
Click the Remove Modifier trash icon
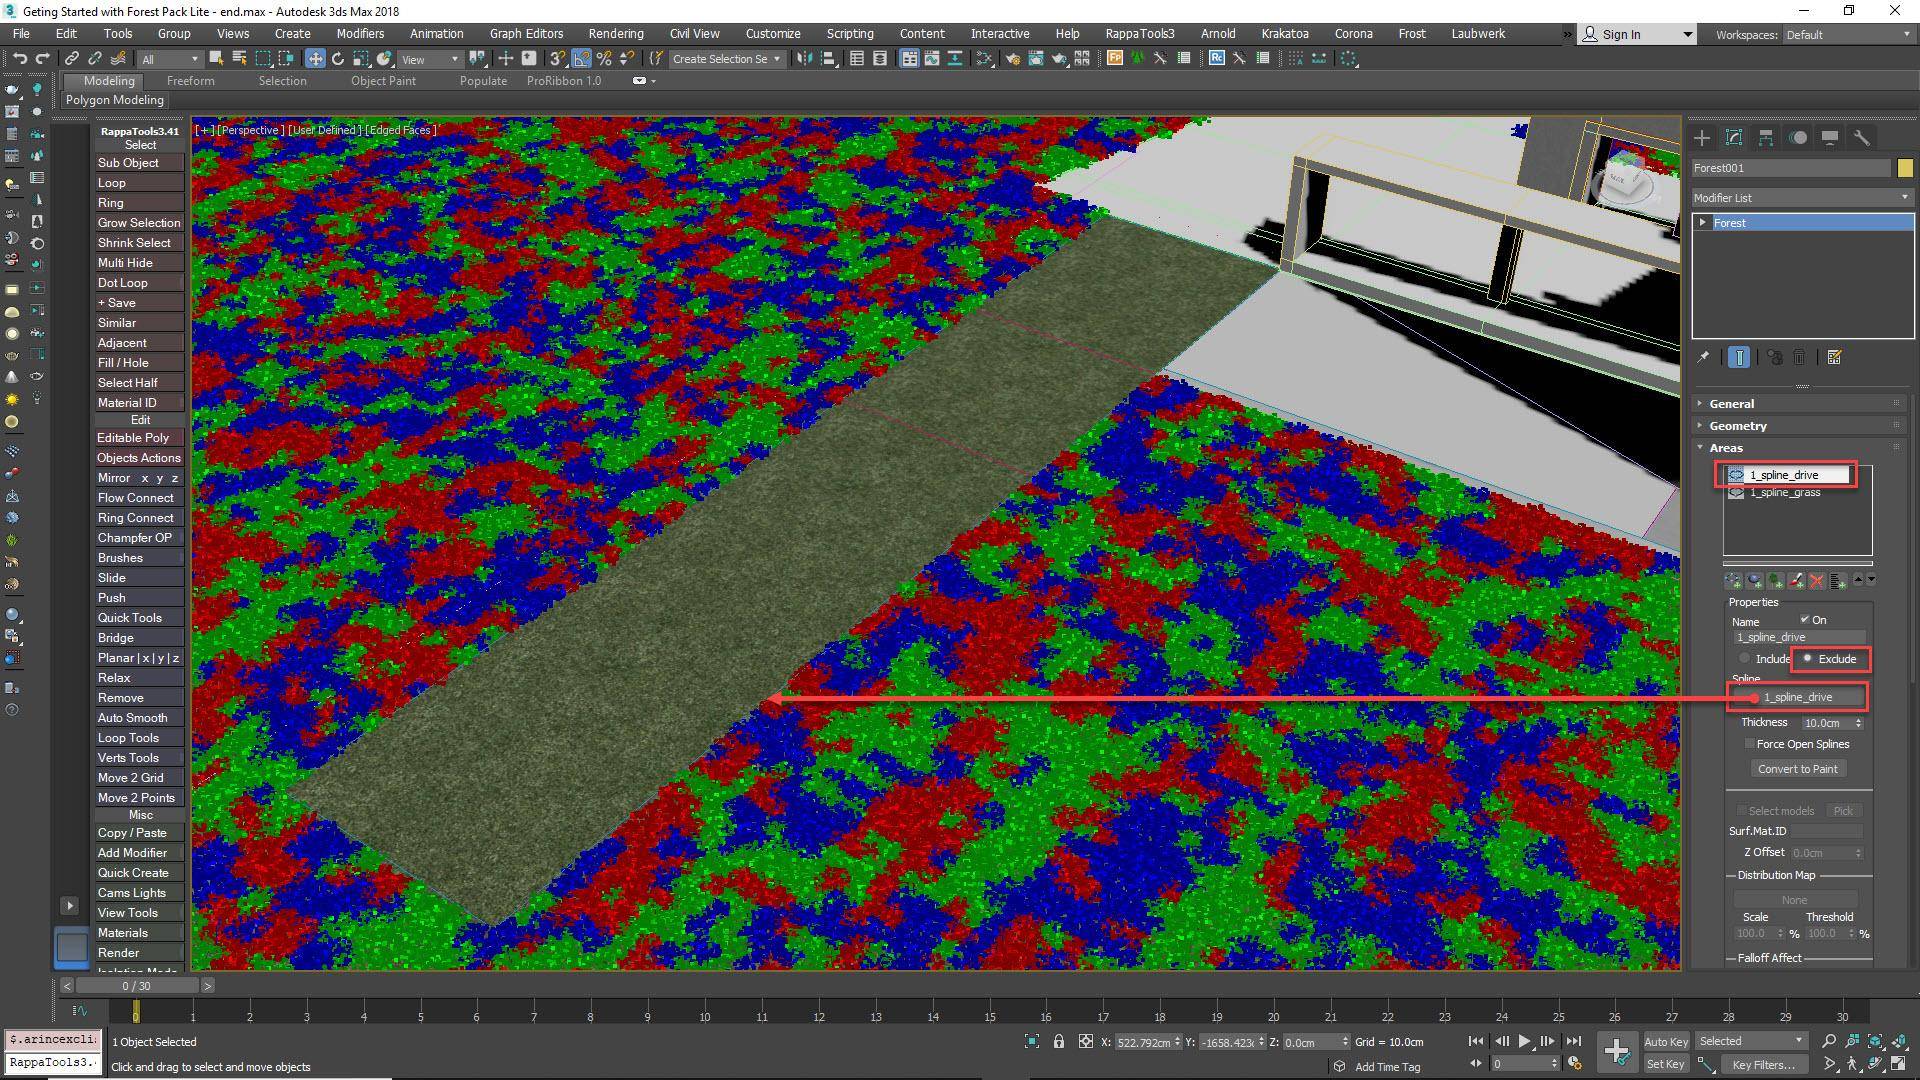[x=1800, y=357]
